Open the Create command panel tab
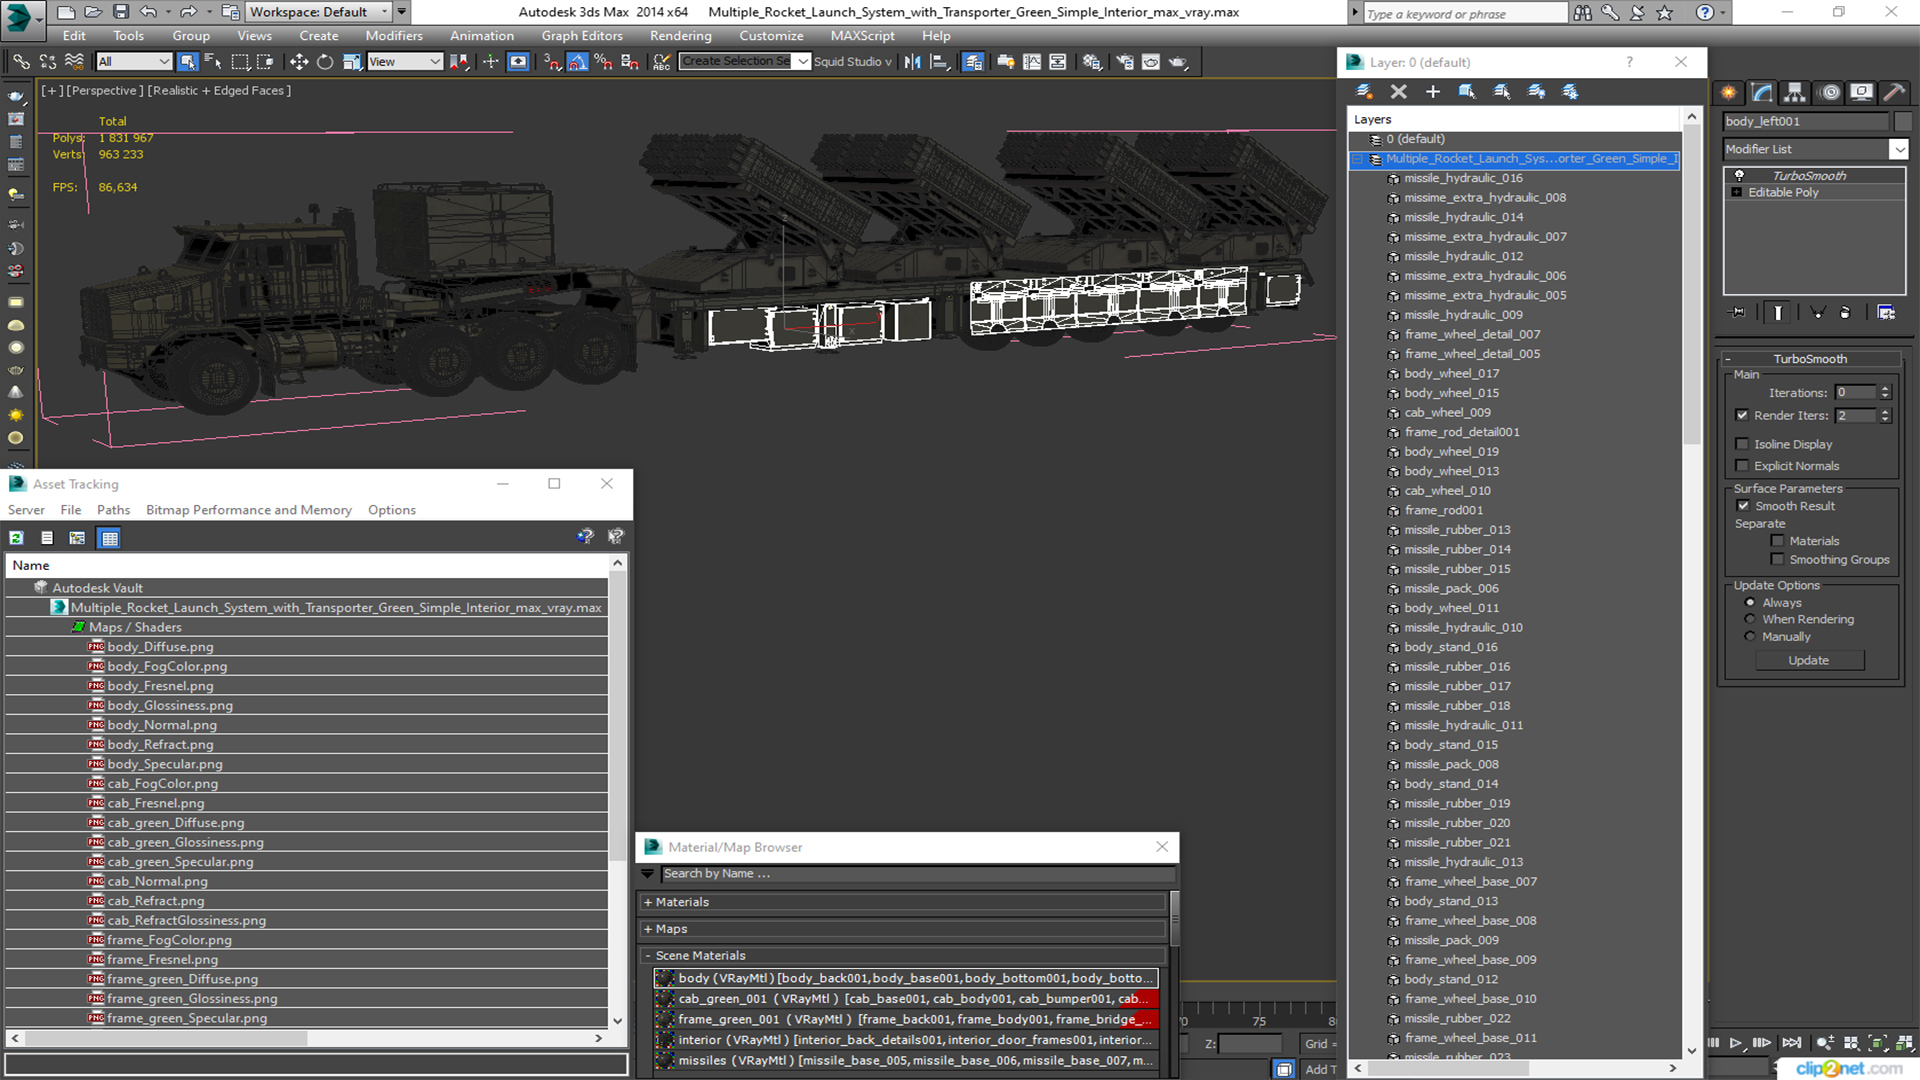The height and width of the screenshot is (1080, 1920). tap(1729, 92)
